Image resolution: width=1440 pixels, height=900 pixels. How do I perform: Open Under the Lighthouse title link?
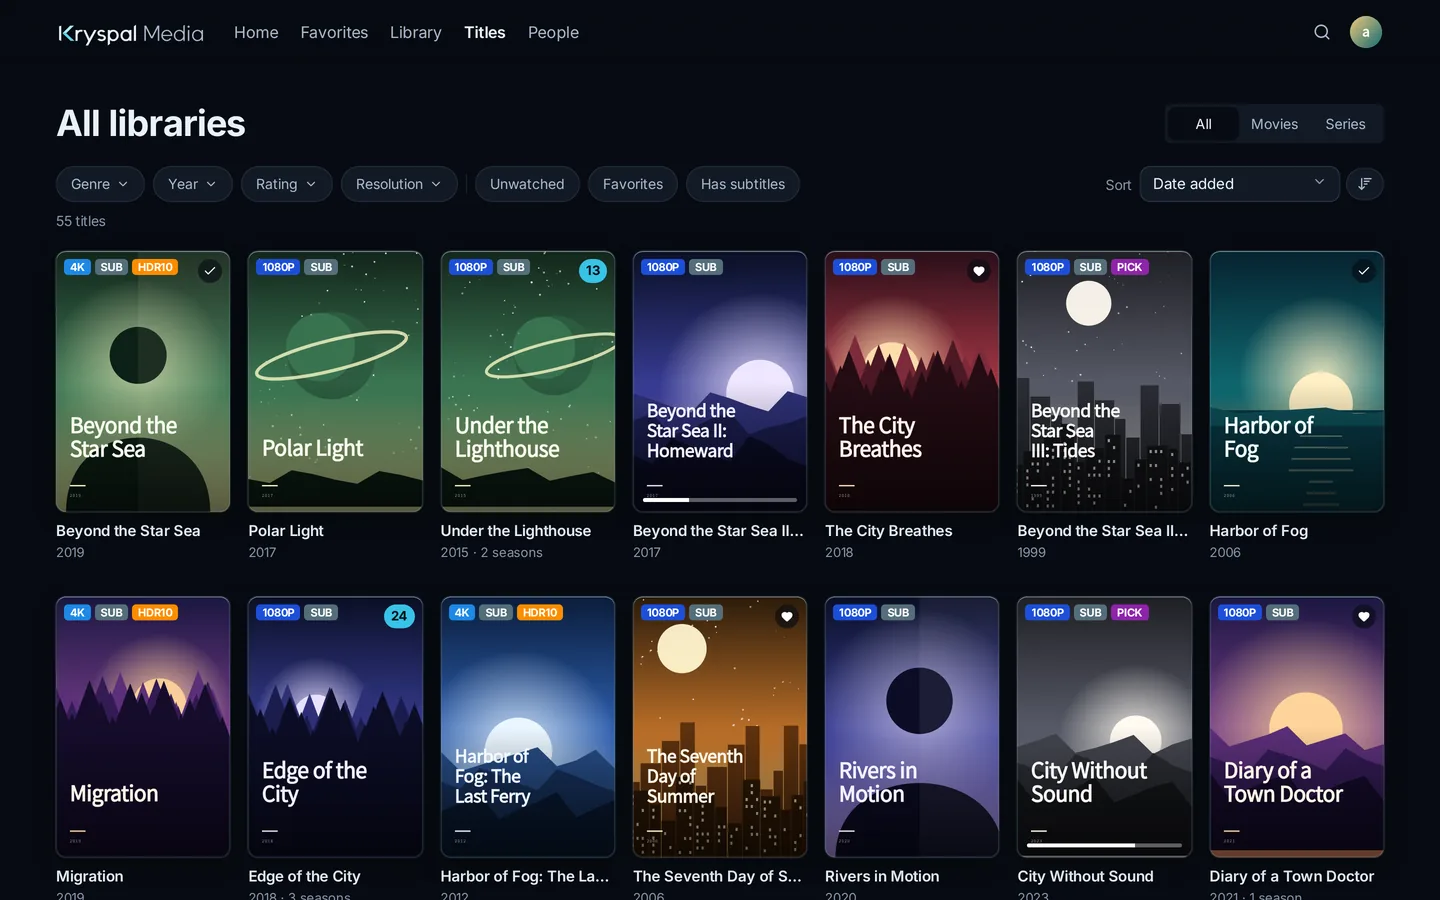[x=516, y=531]
